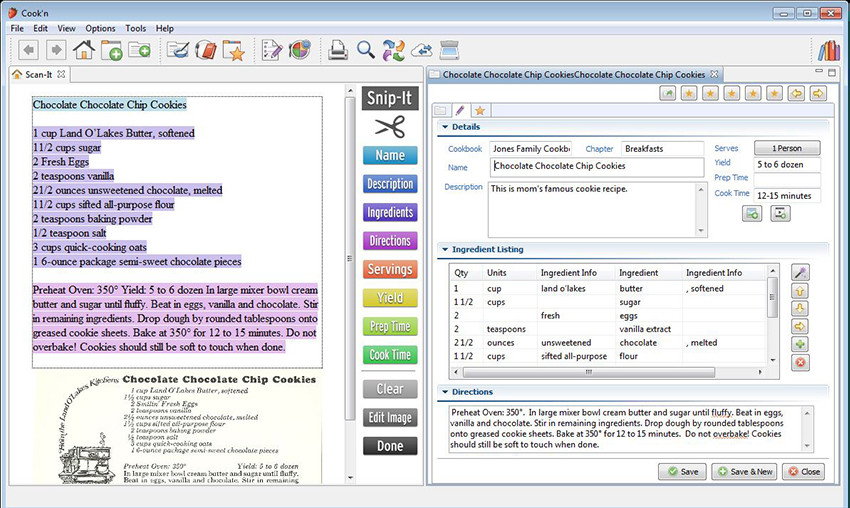Switch to the star tab beside pencil
This screenshot has height=508, width=850.
coord(480,111)
